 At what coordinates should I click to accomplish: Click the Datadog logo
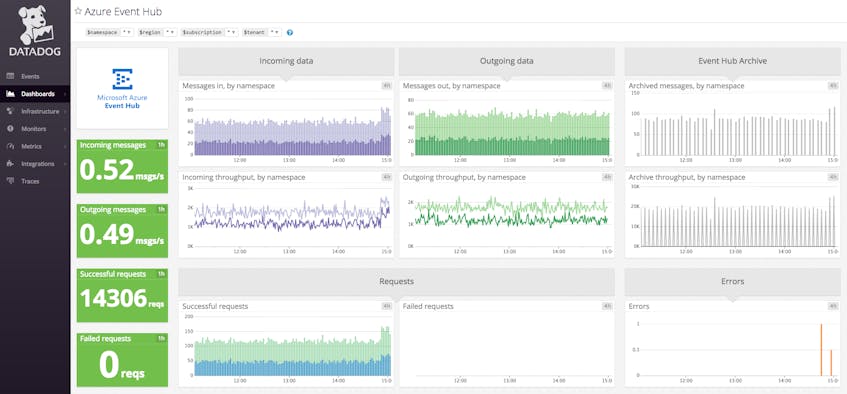click(35, 30)
